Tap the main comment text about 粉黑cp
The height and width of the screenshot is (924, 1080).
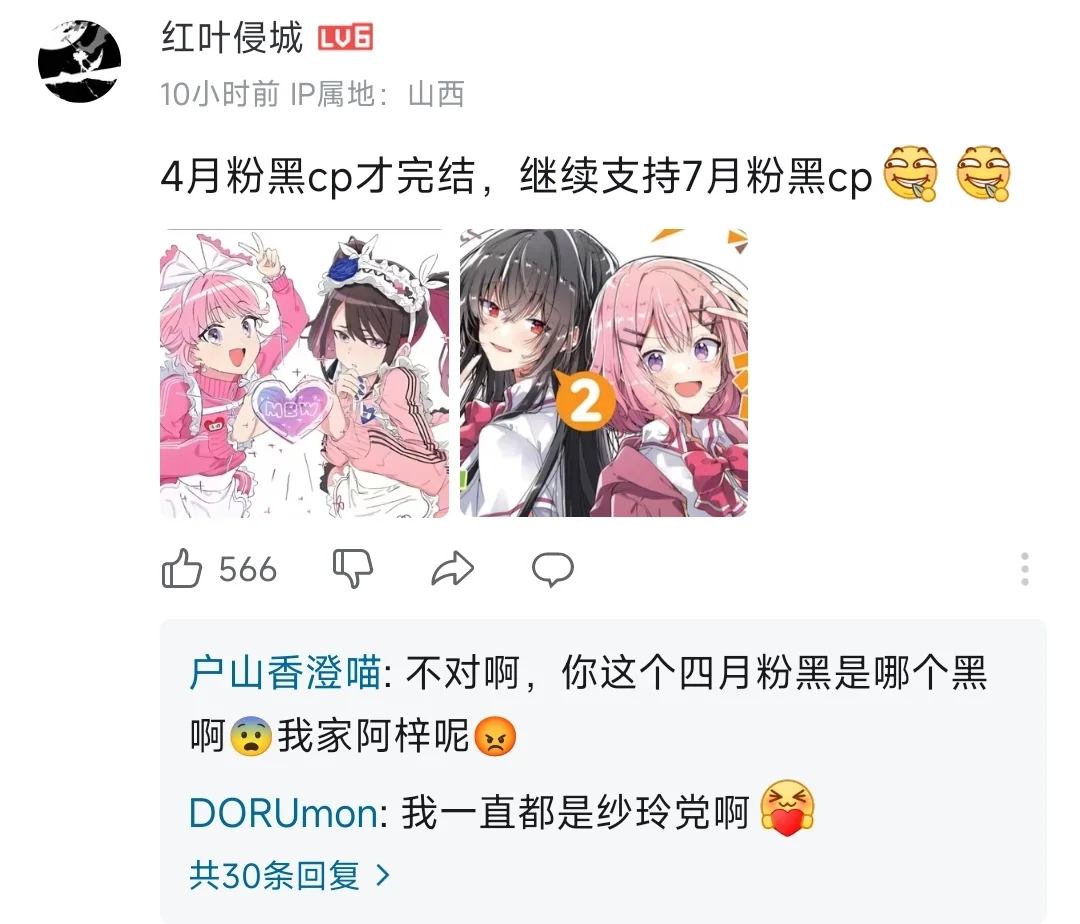(x=517, y=176)
